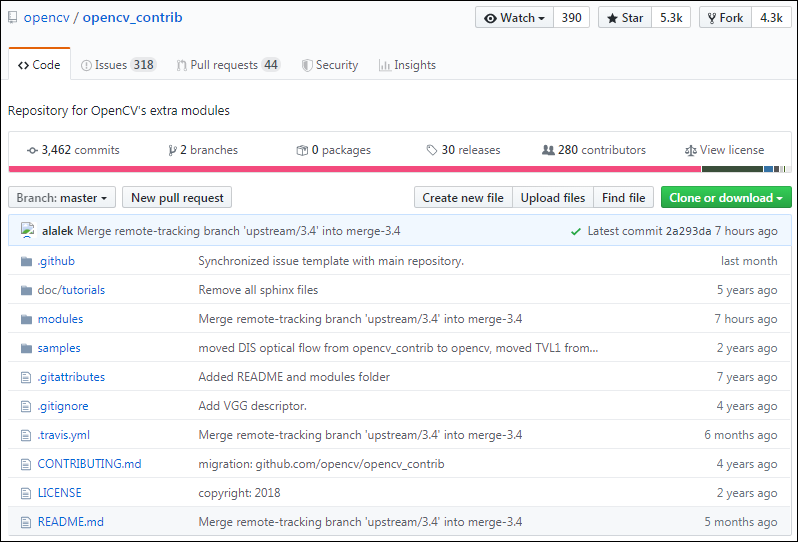This screenshot has width=798, height=542.
Task: Open the README.md file
Action: [x=71, y=522]
